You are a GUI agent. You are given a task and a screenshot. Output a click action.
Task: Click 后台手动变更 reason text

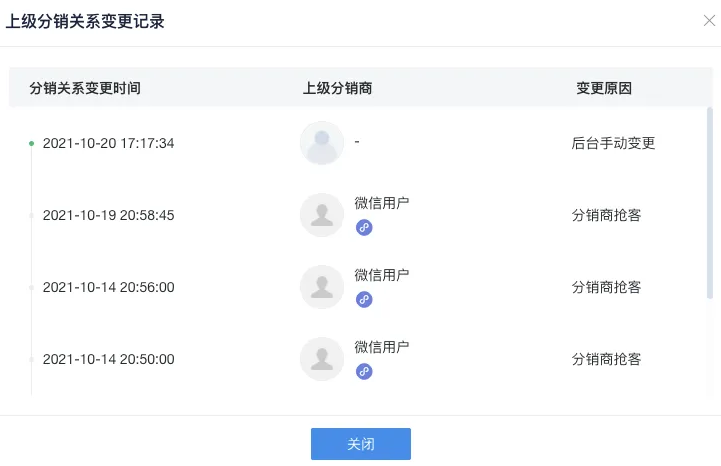[x=613, y=143]
